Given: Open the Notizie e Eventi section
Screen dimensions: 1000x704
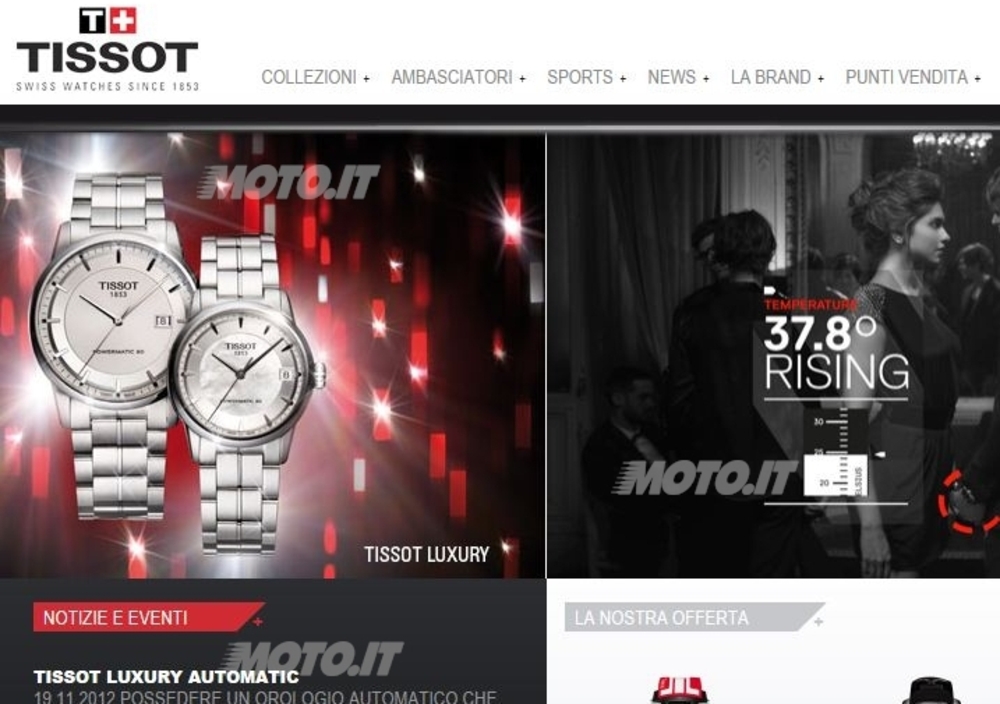Looking at the screenshot, I should [115, 617].
